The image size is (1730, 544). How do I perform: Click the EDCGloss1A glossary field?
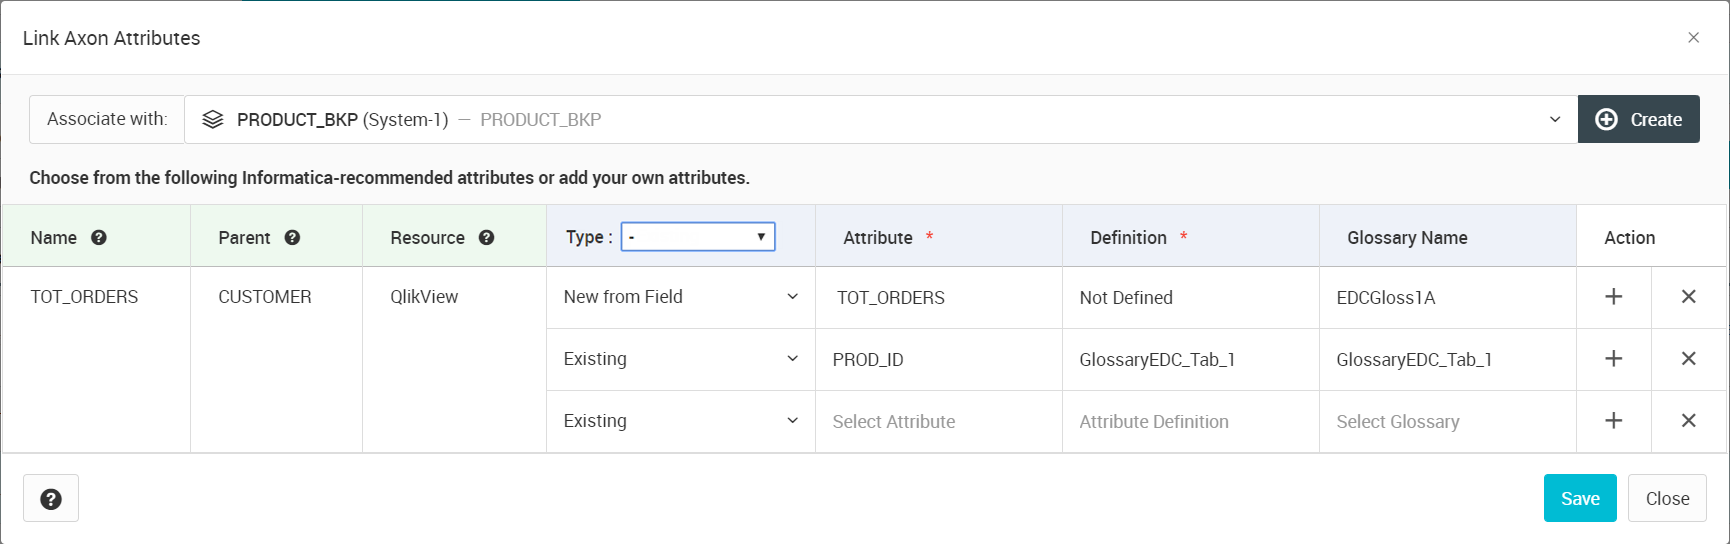1448,298
